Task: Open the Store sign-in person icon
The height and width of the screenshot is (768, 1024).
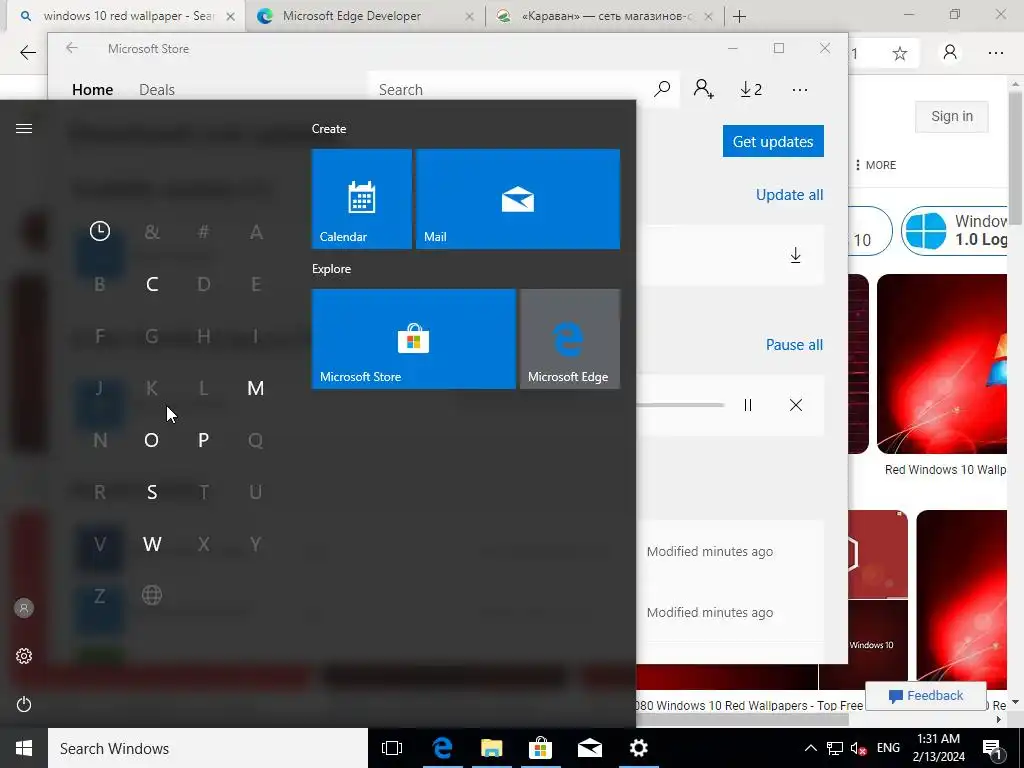Action: (703, 89)
